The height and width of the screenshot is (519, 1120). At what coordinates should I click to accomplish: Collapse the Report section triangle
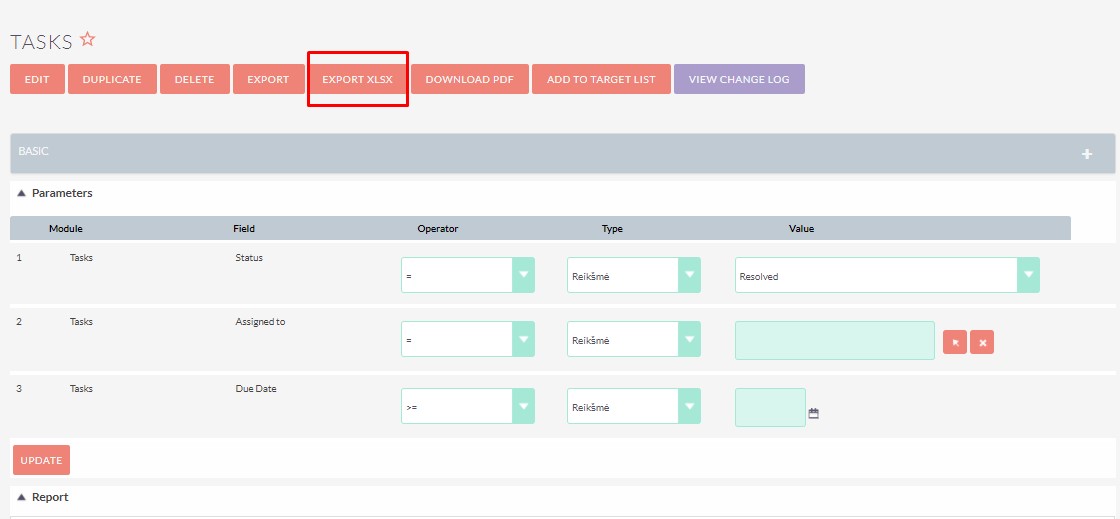click(21, 497)
